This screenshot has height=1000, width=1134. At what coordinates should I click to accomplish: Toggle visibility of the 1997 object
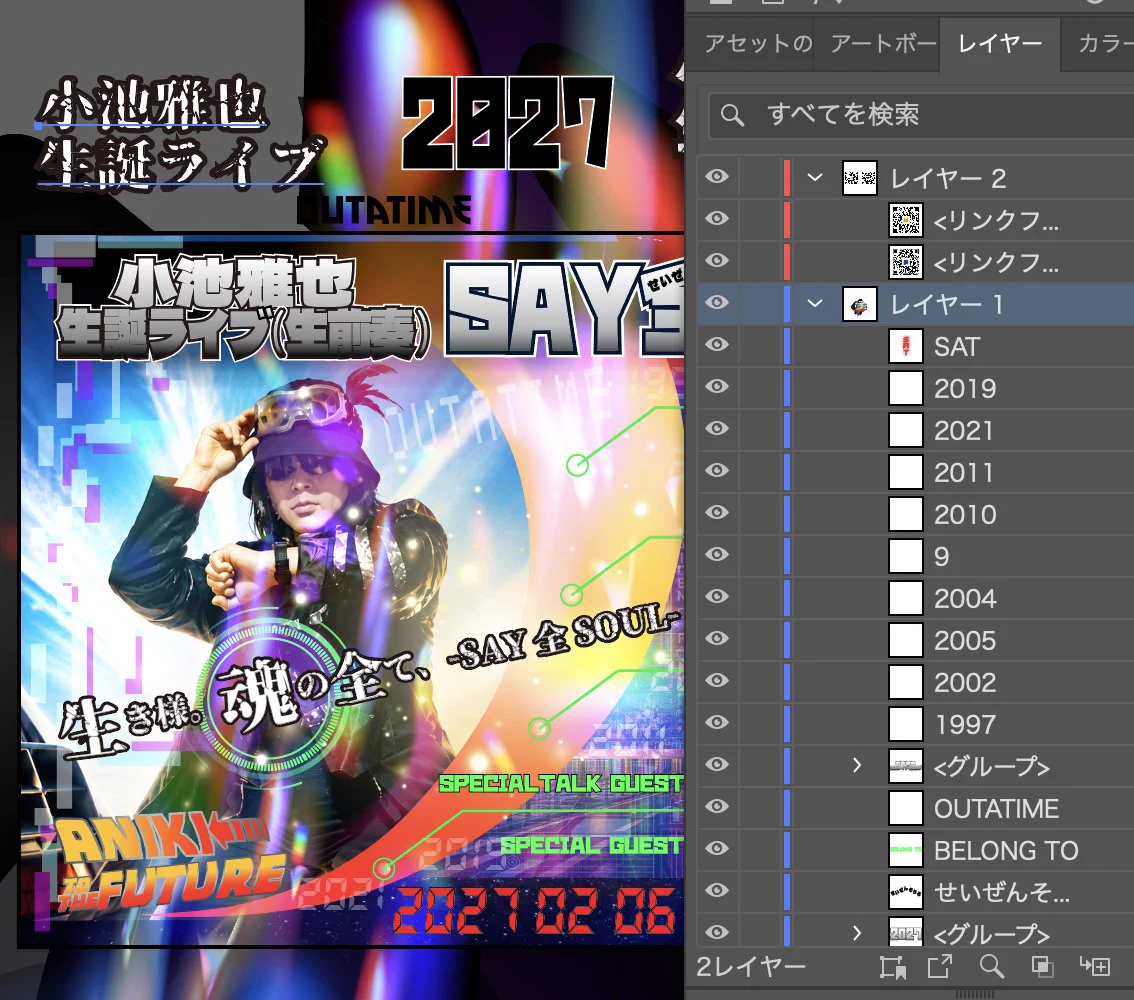point(717,722)
